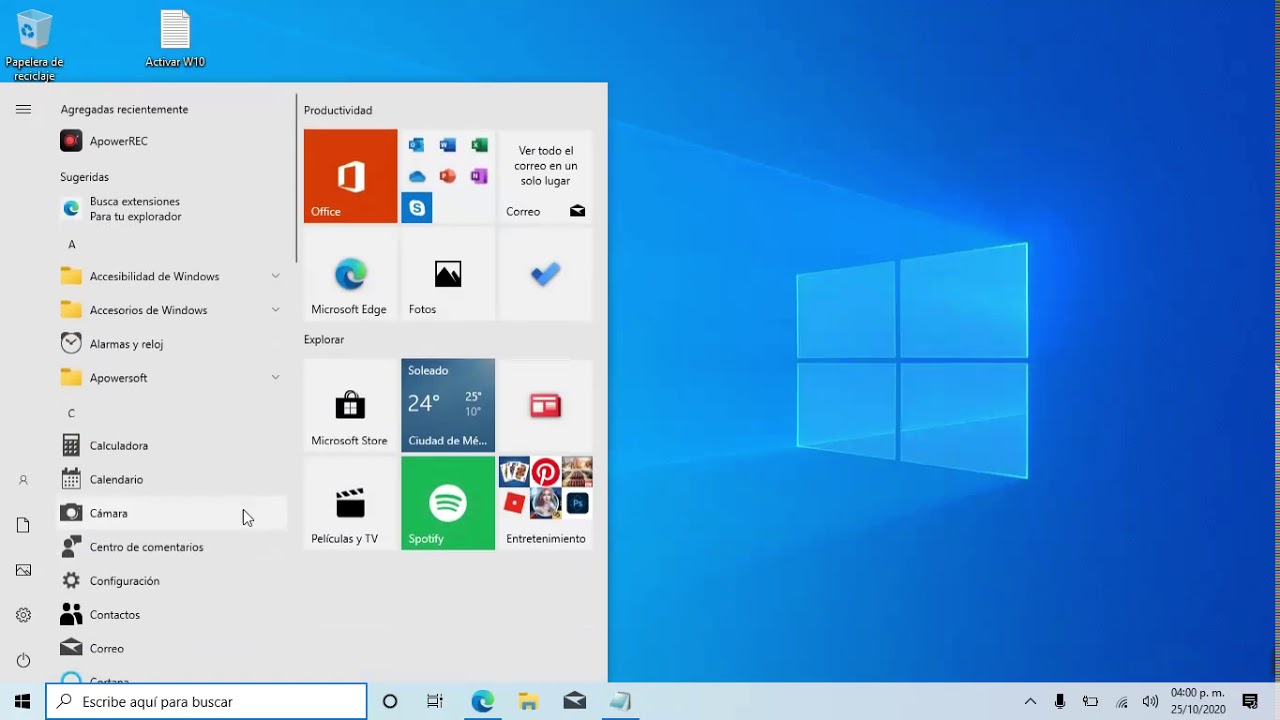Open Calculadora from the app list
This screenshot has height=720, width=1280.
(x=172, y=445)
